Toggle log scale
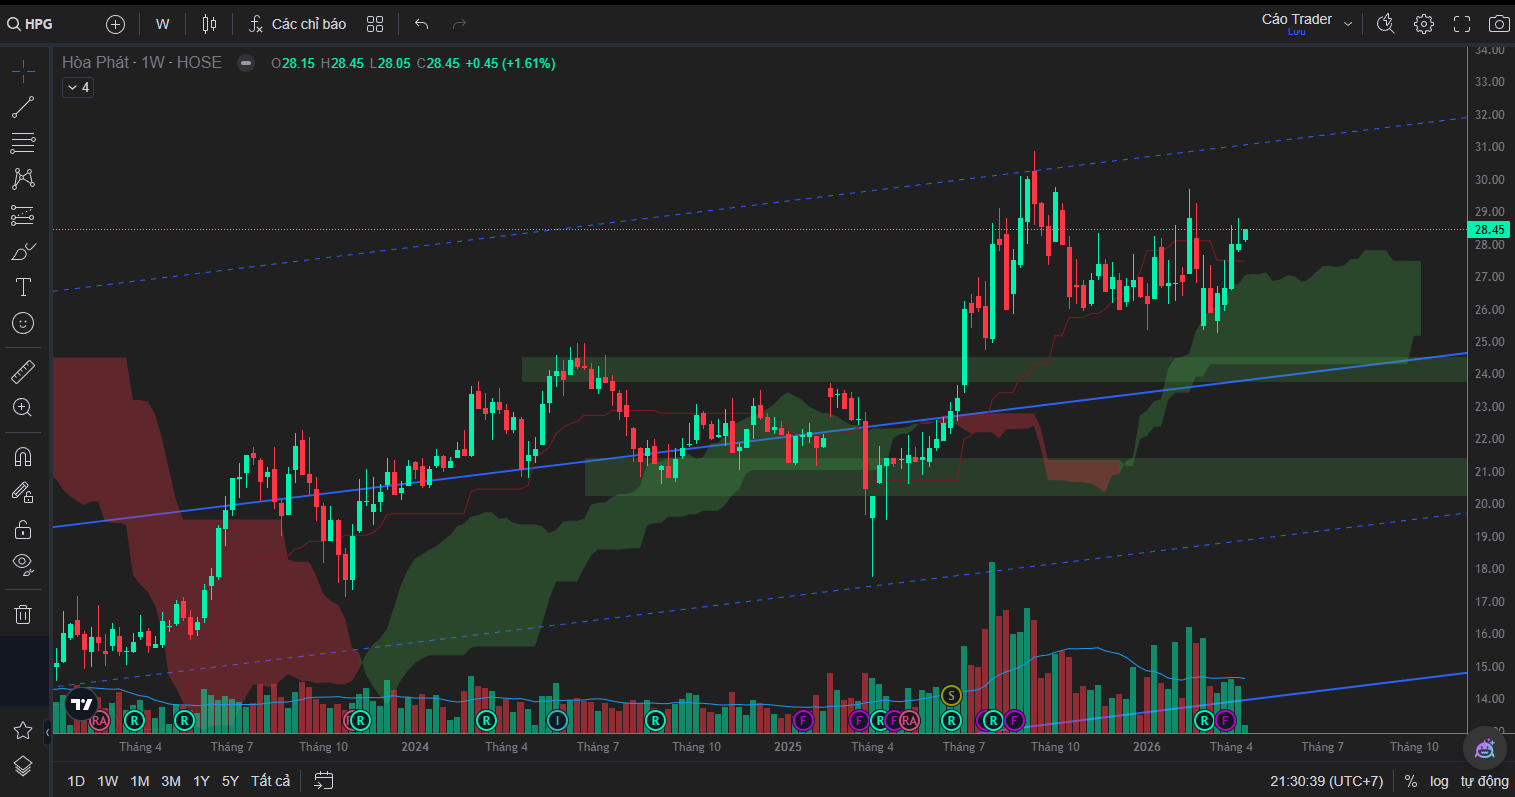This screenshot has width=1515, height=797. click(x=1439, y=781)
